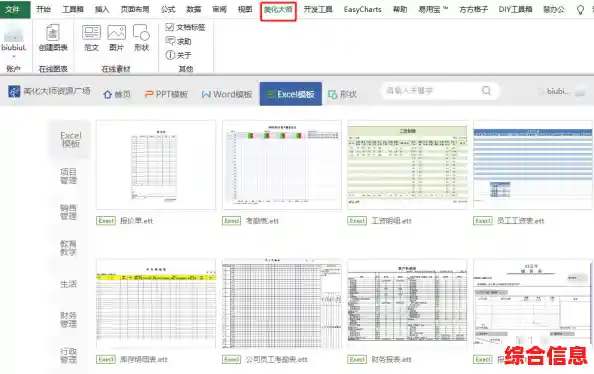This screenshot has width=594, height=374.
Task: Open the 范文 sample text icon
Action: click(91, 33)
